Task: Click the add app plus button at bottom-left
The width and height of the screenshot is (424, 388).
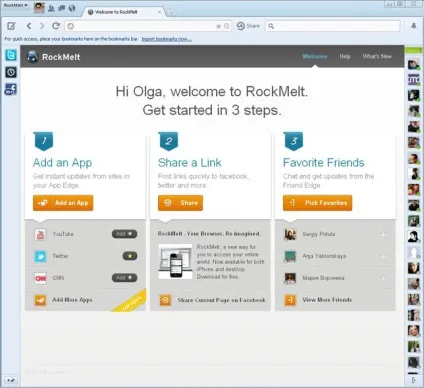Action: (11, 380)
